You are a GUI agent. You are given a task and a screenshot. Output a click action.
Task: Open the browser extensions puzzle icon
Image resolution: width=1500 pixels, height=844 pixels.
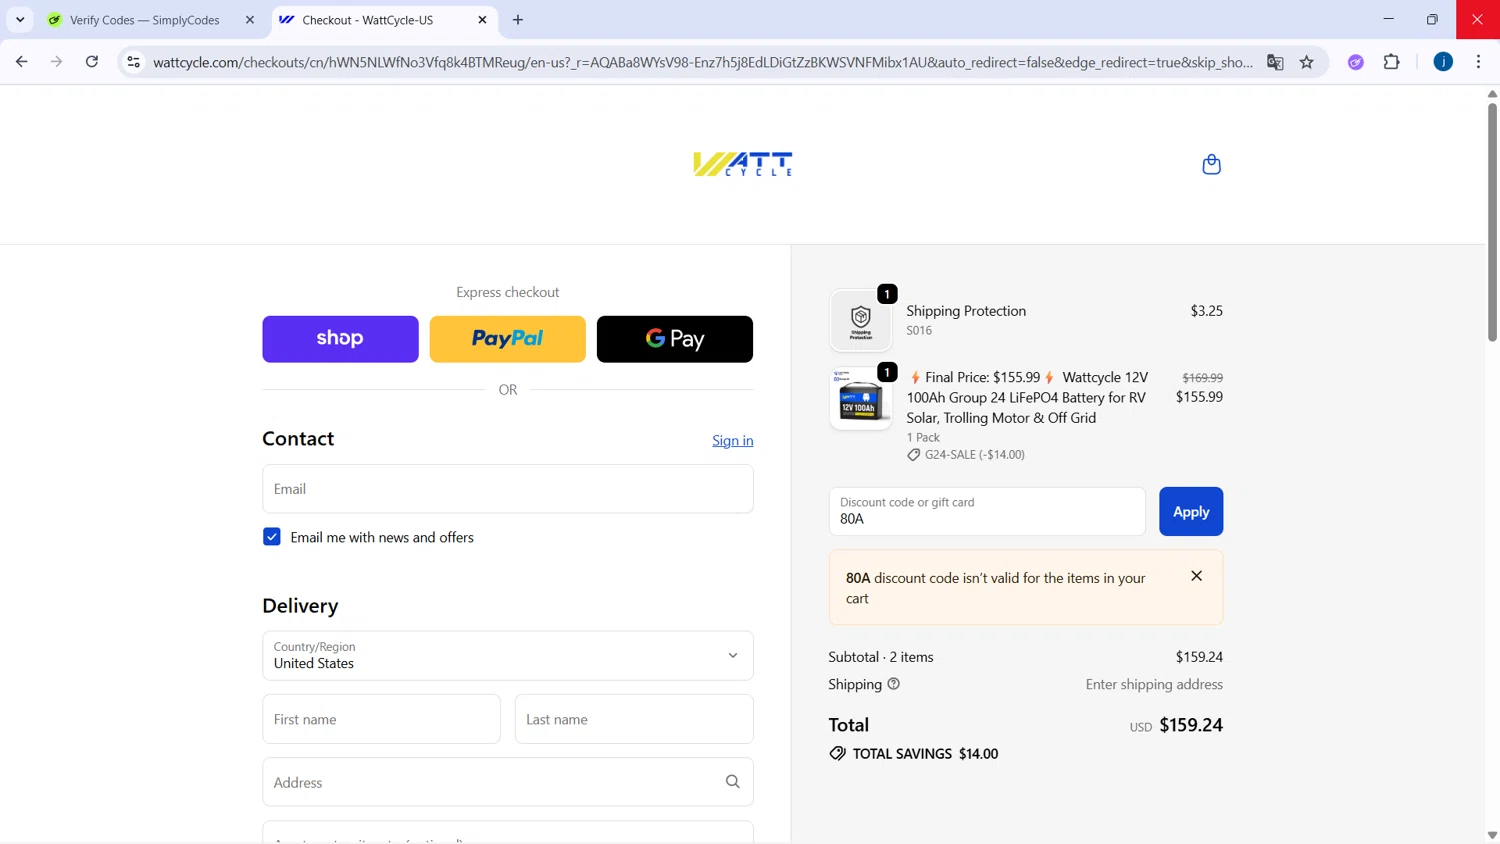click(x=1392, y=62)
